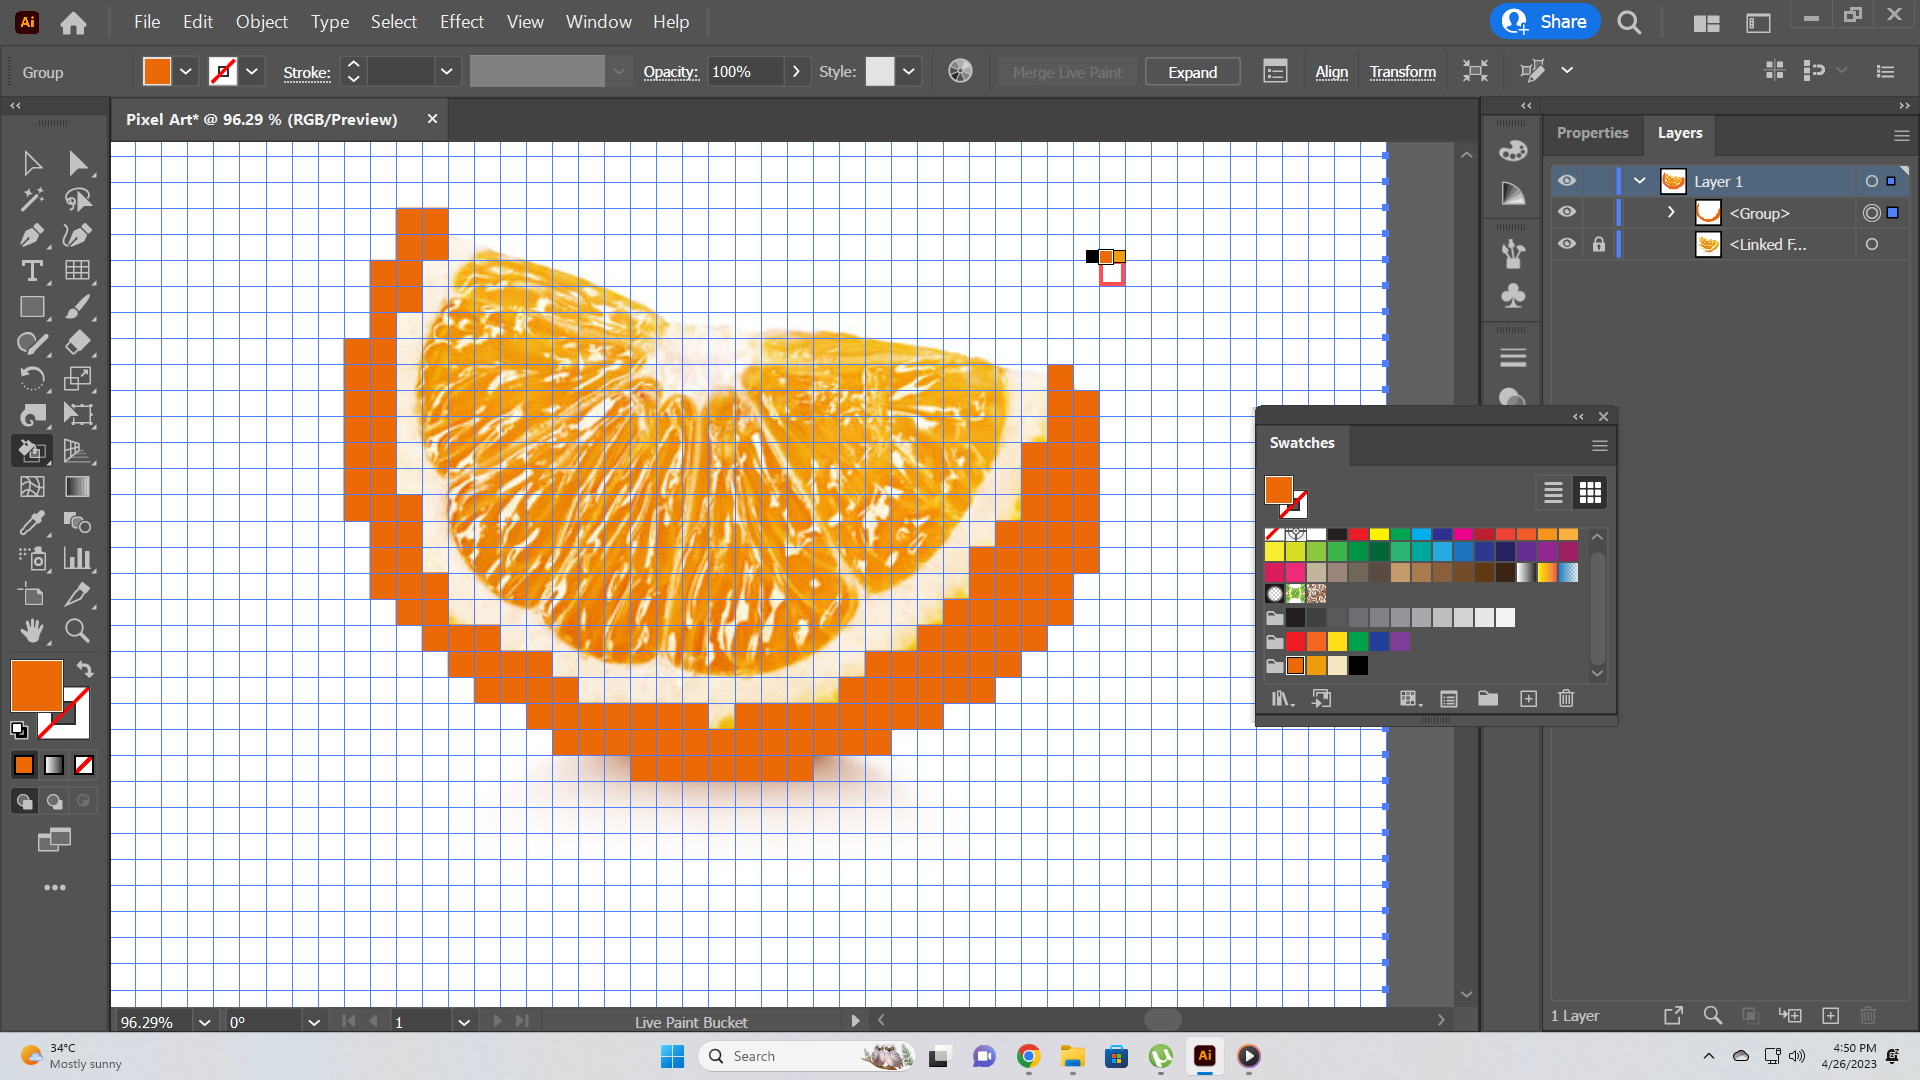This screenshot has height=1080, width=1920.
Task: Select the Pen tool
Action: [31, 235]
